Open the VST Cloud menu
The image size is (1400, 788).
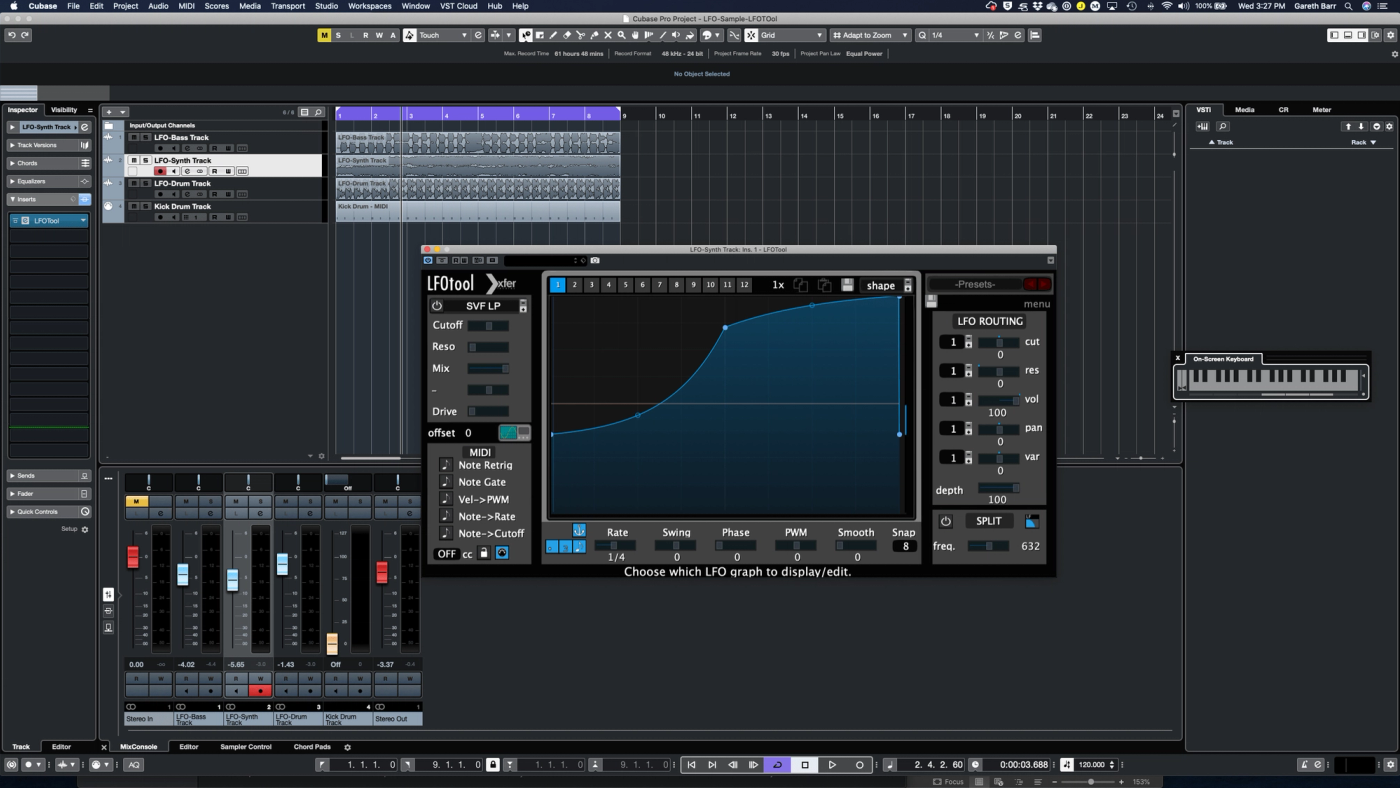459,6
